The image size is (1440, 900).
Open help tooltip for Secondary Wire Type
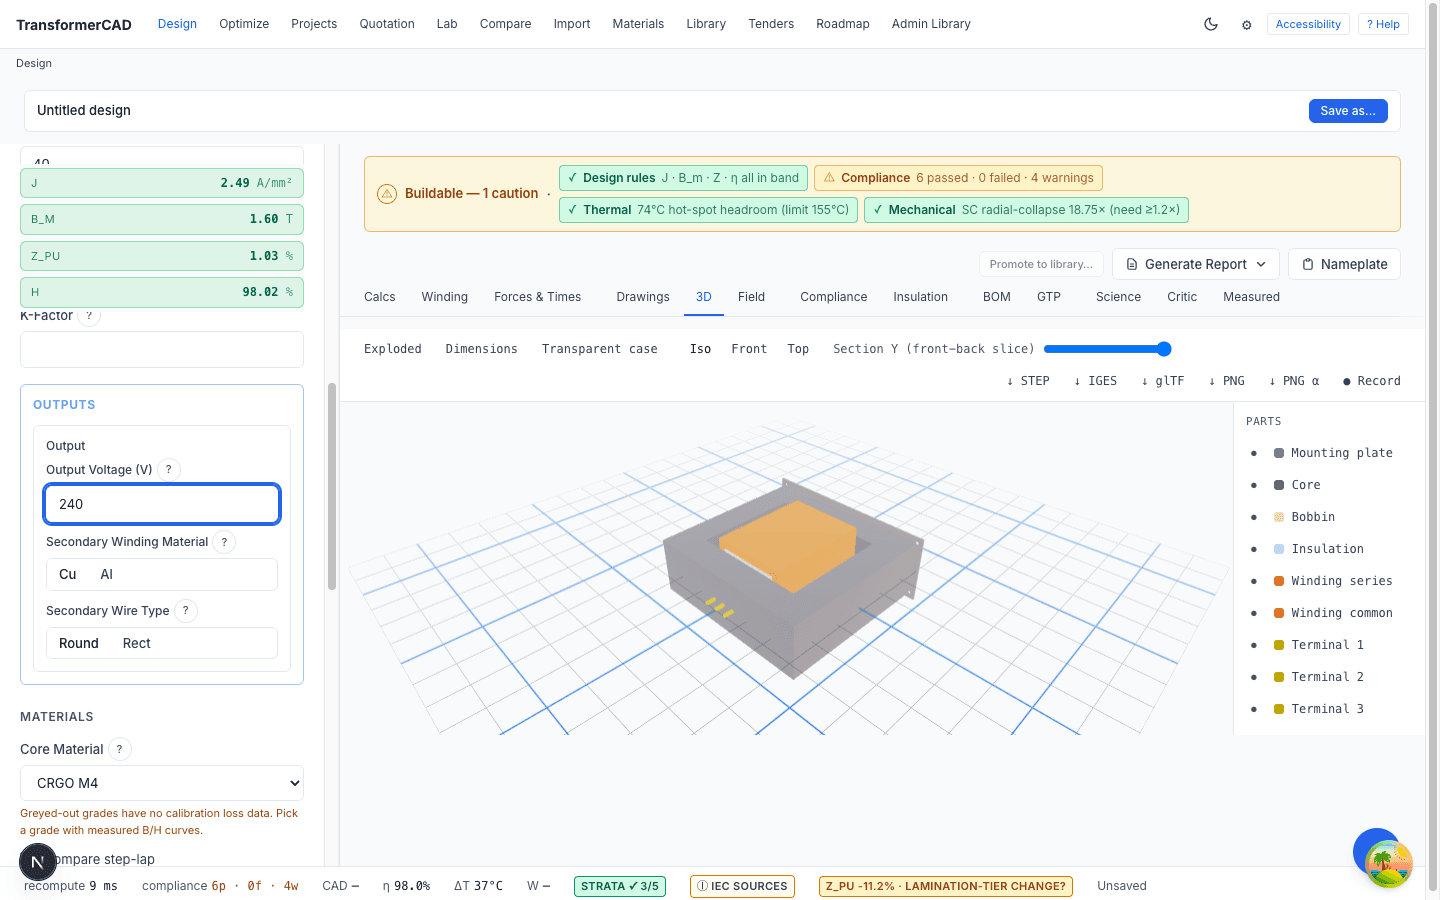click(x=185, y=611)
